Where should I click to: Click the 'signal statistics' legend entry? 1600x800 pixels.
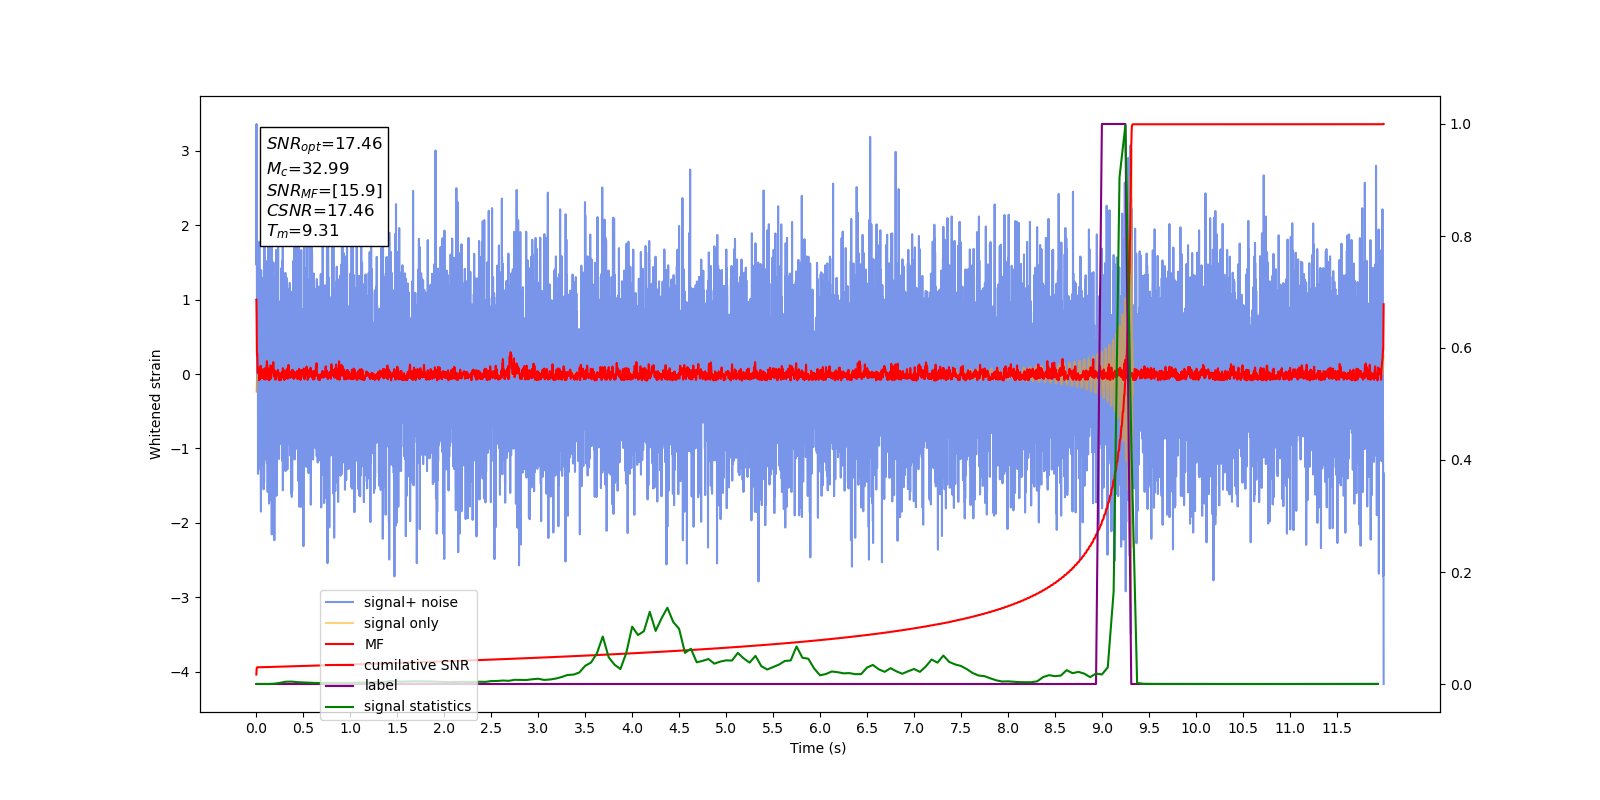(398, 706)
